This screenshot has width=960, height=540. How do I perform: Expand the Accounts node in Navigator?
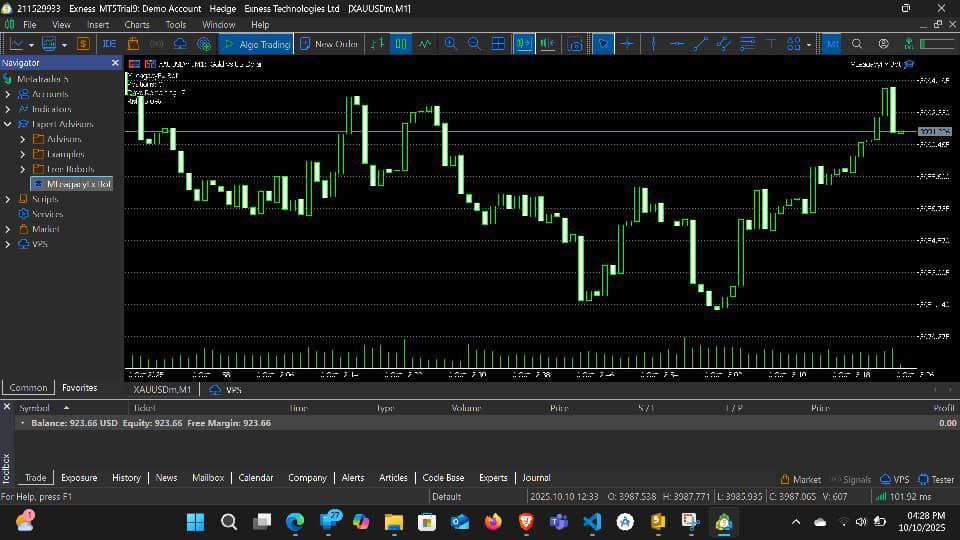tap(8, 94)
